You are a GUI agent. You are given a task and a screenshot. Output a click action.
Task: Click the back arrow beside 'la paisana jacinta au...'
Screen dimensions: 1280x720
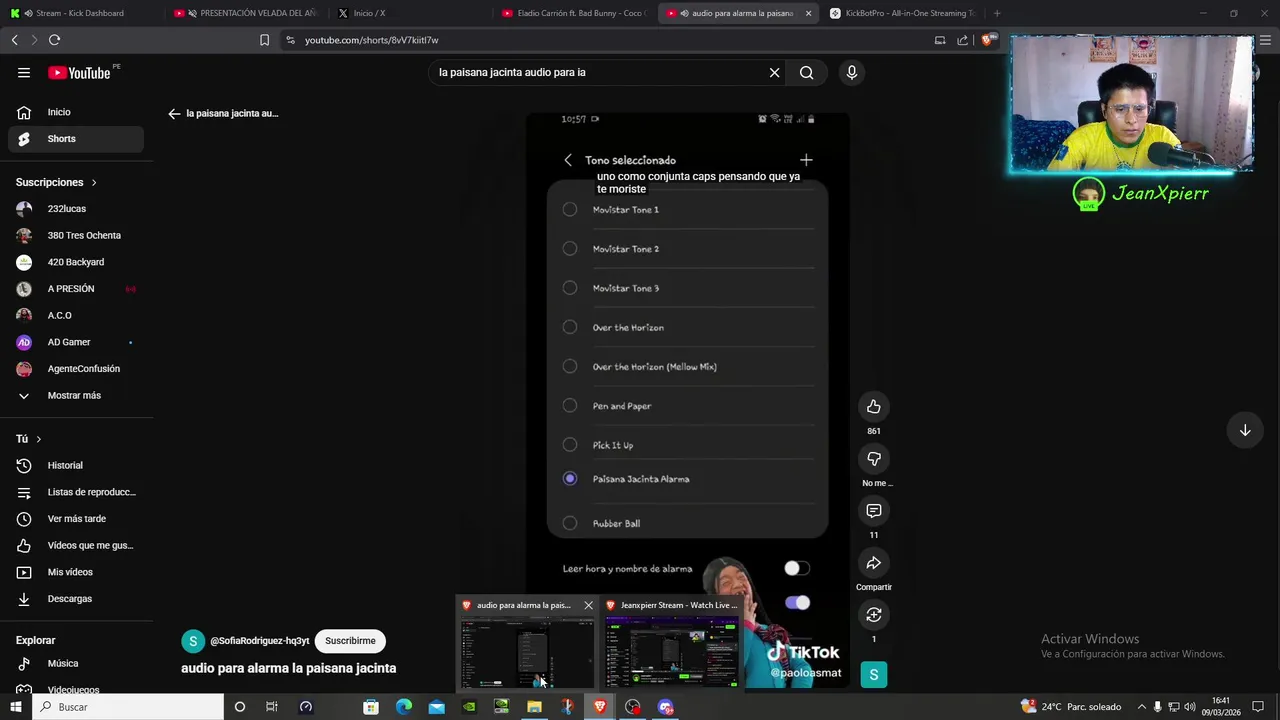(174, 114)
